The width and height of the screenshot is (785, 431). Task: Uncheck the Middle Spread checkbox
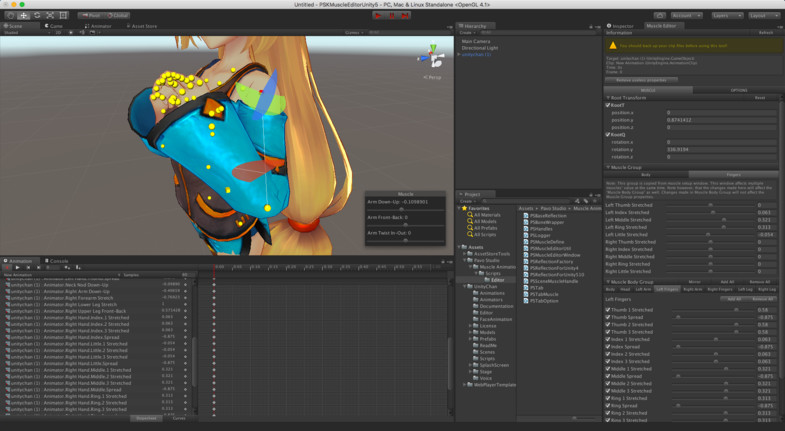pos(608,376)
